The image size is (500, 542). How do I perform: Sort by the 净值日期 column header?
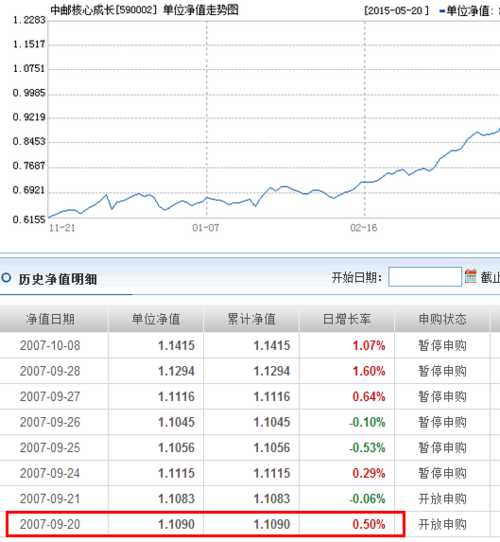pyautogui.click(x=50, y=319)
